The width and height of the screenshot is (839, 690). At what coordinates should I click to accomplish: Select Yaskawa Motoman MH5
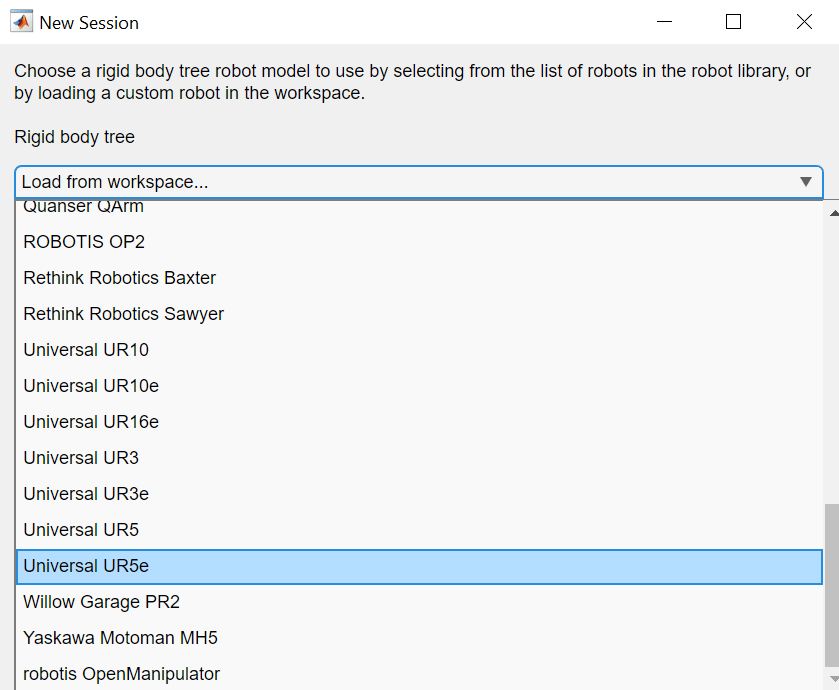pyautogui.click(x=120, y=638)
